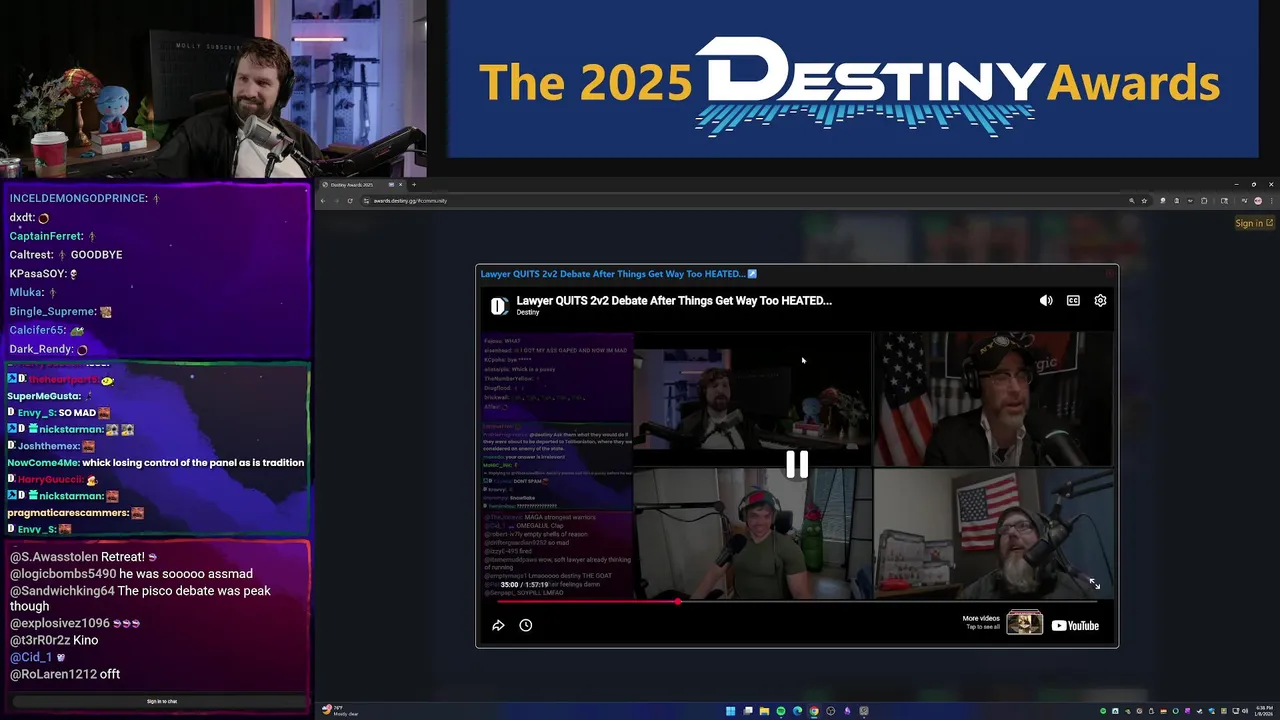1280x720 pixels.
Task: Open Google Chrome from the taskbar
Action: tap(814, 711)
